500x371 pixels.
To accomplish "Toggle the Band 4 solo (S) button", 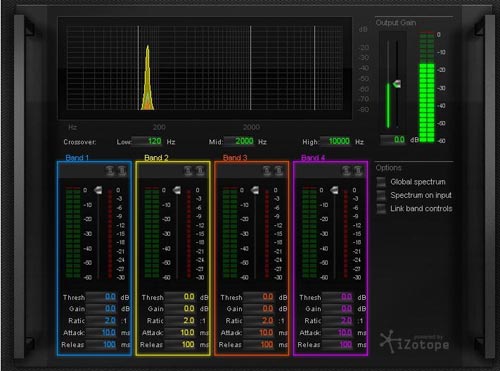I will point(346,171).
